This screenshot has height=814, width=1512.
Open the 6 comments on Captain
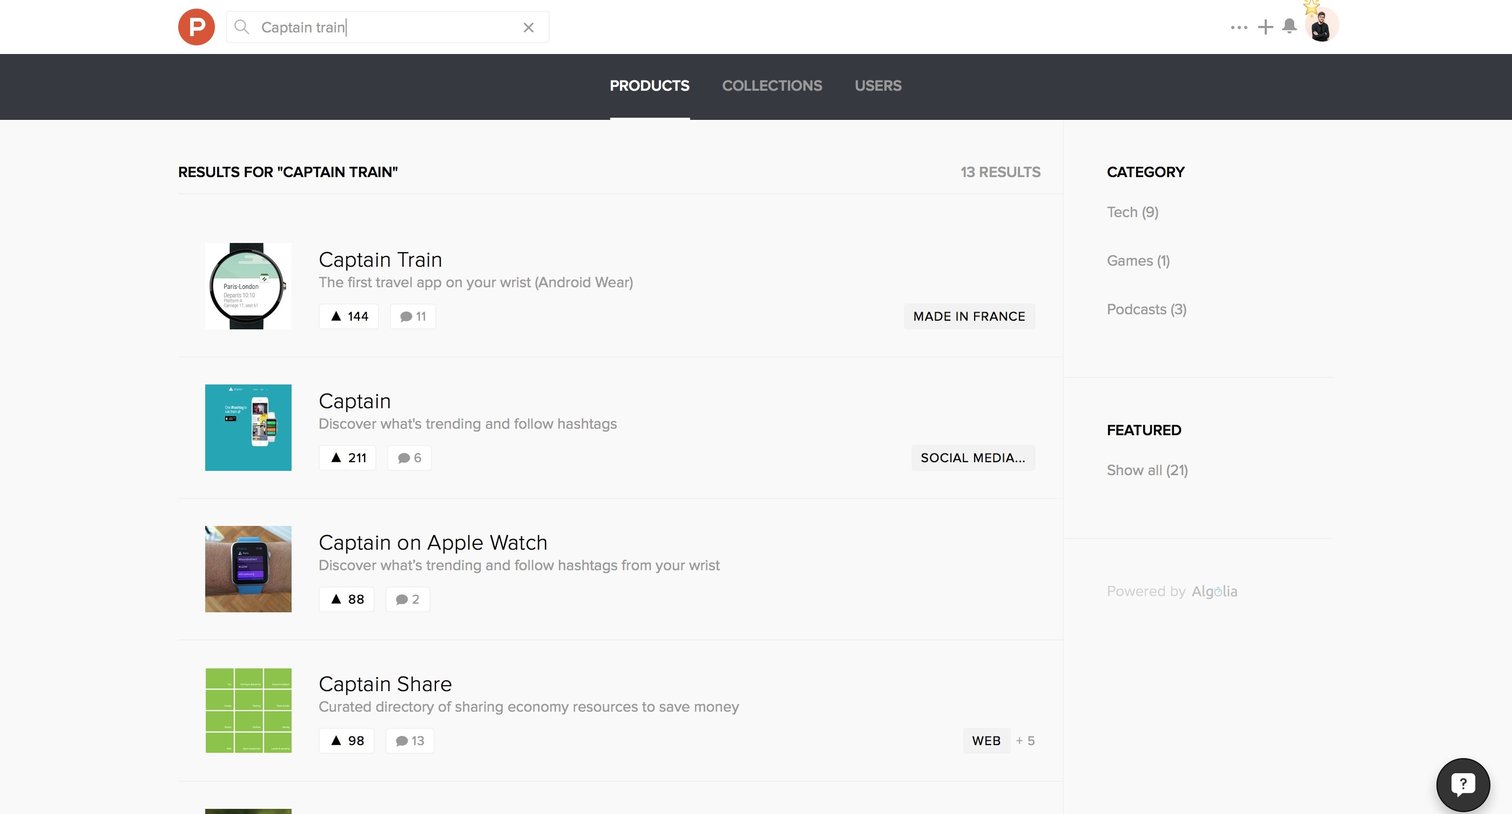tap(410, 458)
